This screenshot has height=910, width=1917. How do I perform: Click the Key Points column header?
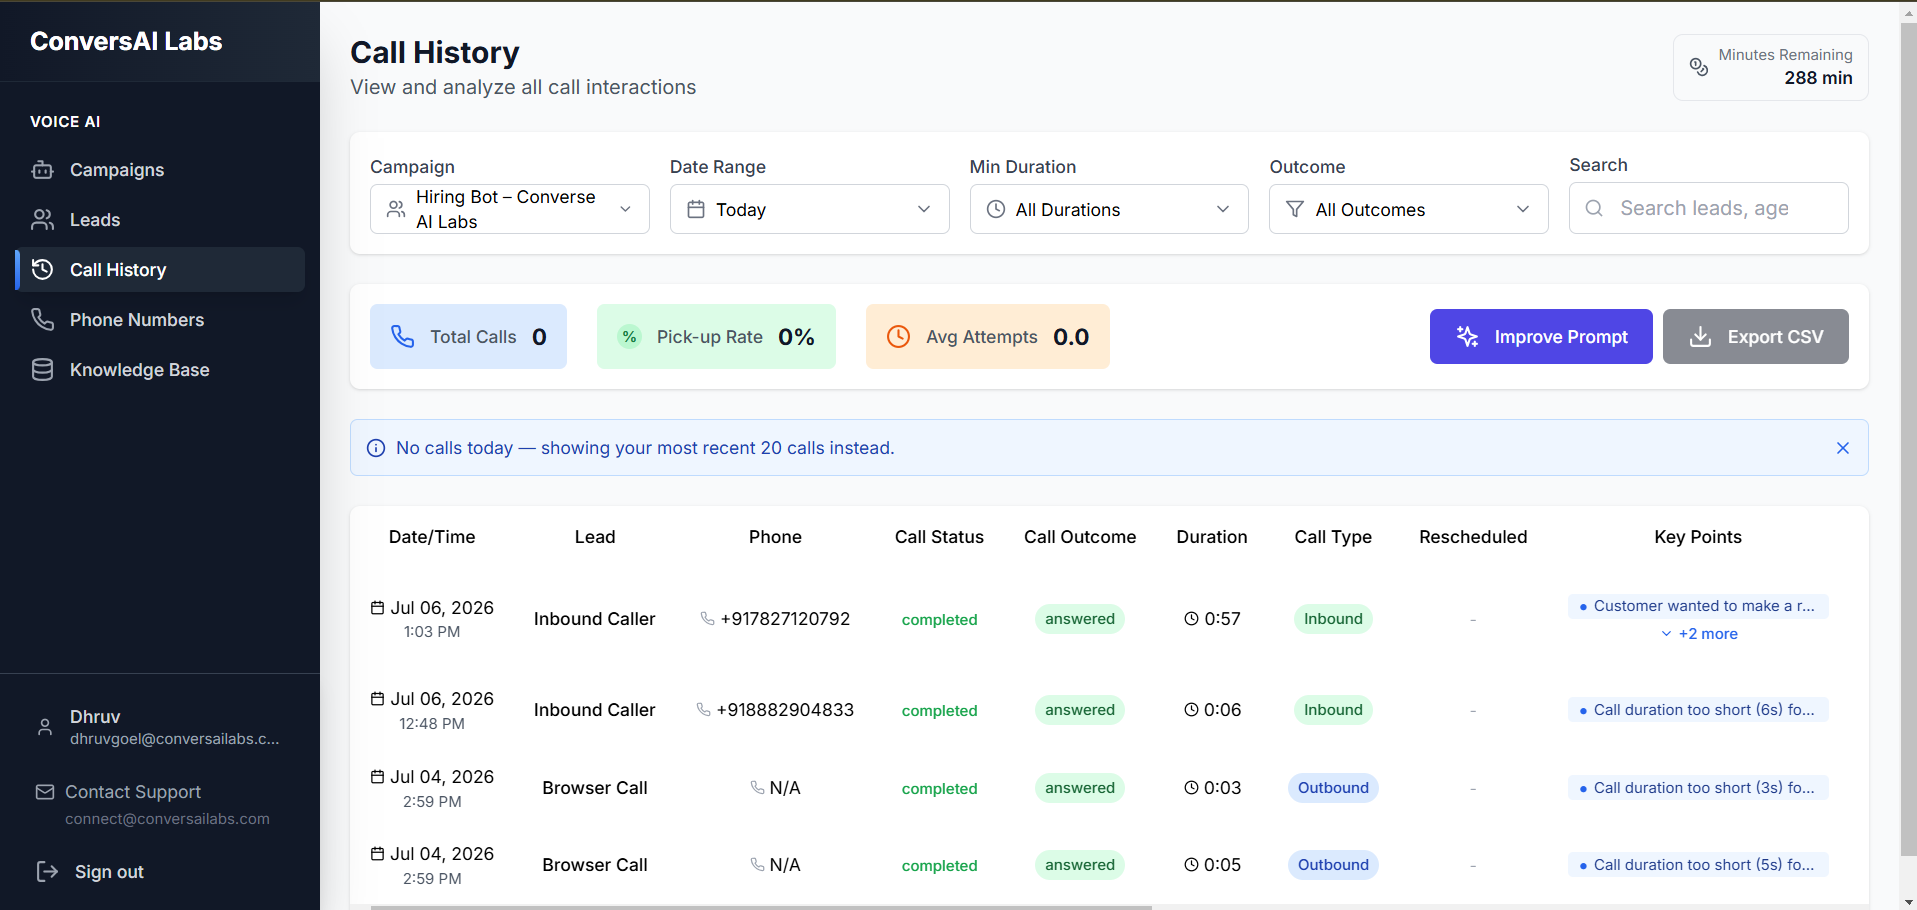click(1698, 537)
